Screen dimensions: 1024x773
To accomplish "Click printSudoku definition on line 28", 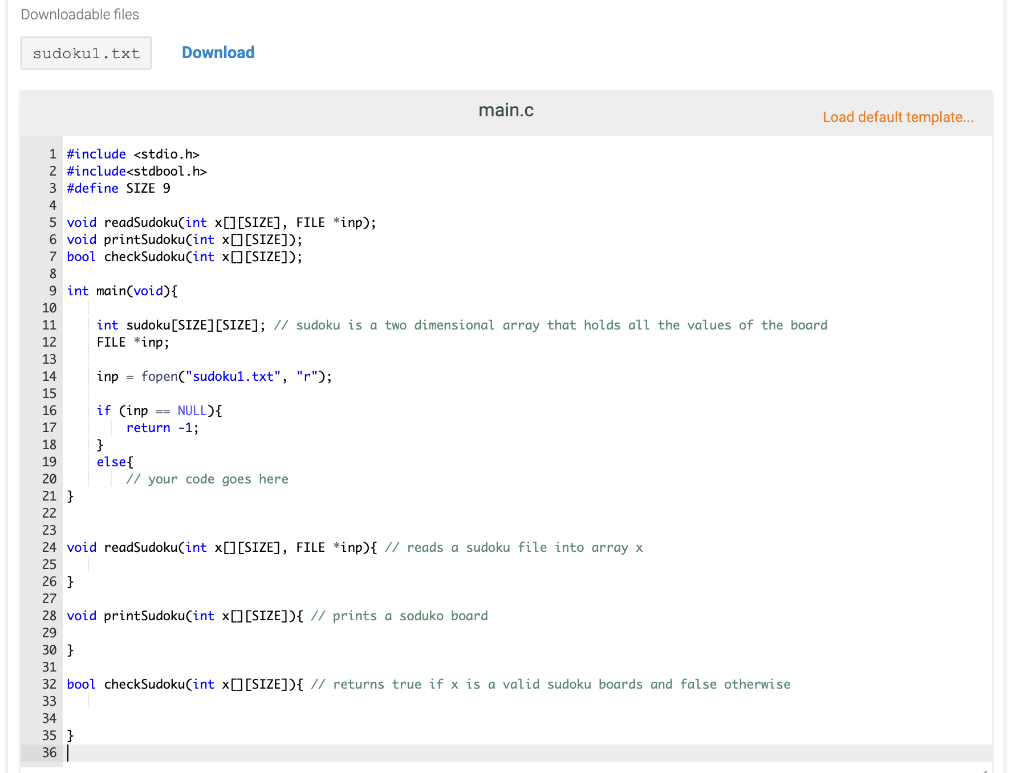I will tap(185, 616).
